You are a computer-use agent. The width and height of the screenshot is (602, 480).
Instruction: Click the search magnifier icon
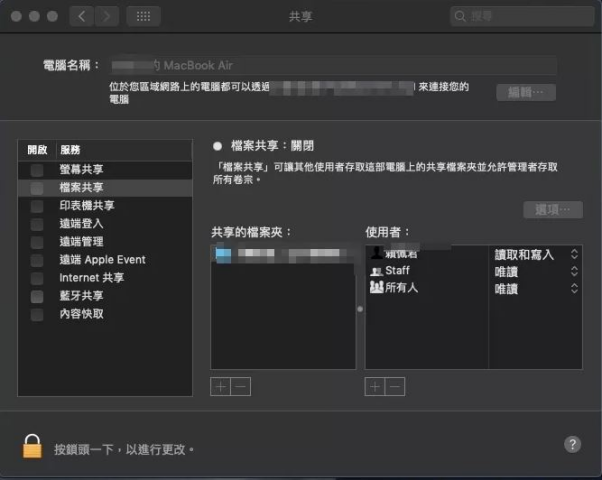pyautogui.click(x=460, y=16)
